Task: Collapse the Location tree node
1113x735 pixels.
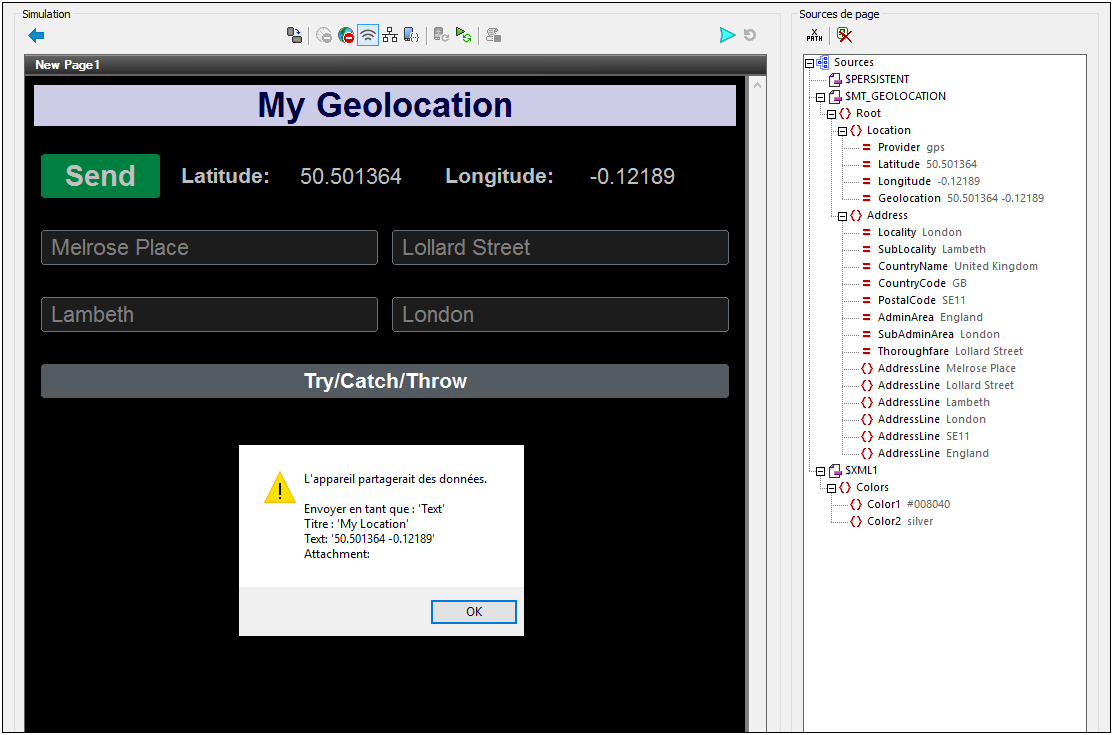Action: pyautogui.click(x=842, y=131)
